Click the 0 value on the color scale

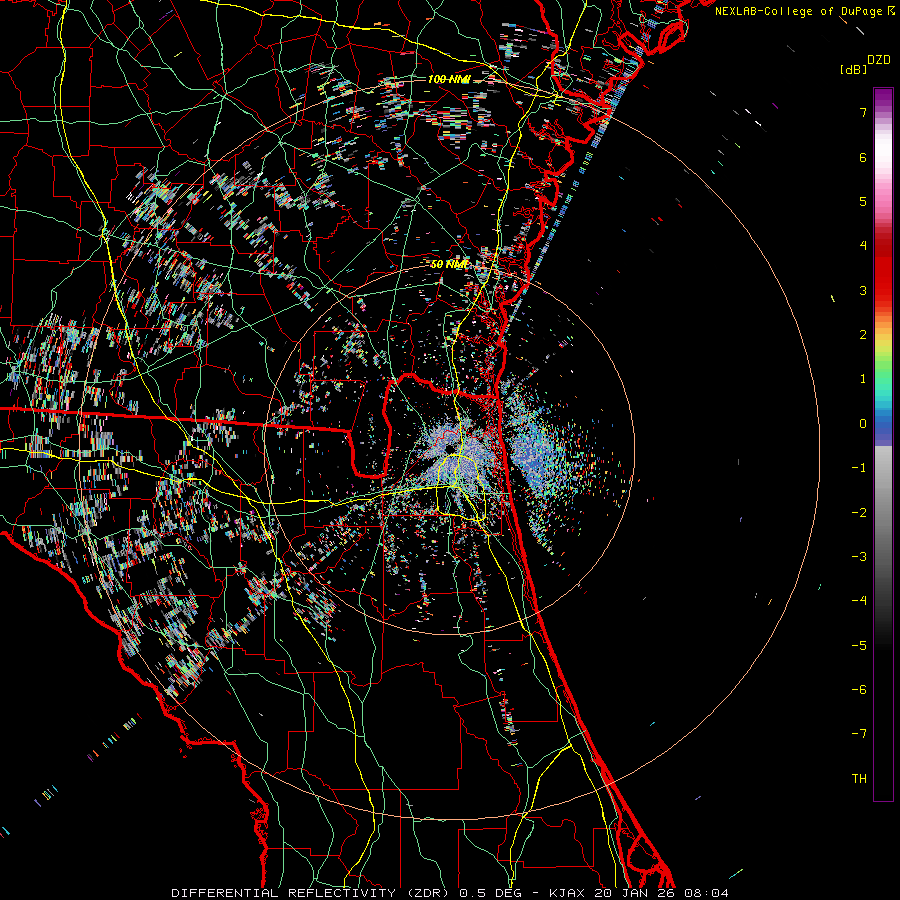tap(863, 424)
